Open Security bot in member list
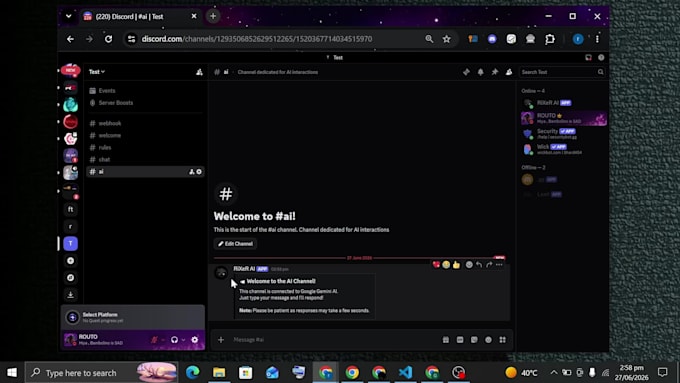 tap(564, 134)
